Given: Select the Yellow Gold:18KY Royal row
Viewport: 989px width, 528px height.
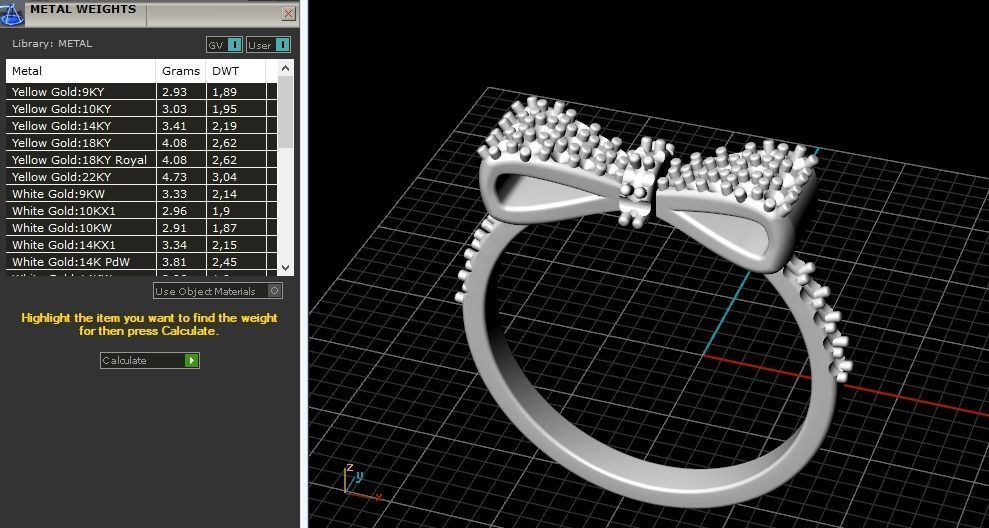Looking at the screenshot, I should (x=141, y=160).
